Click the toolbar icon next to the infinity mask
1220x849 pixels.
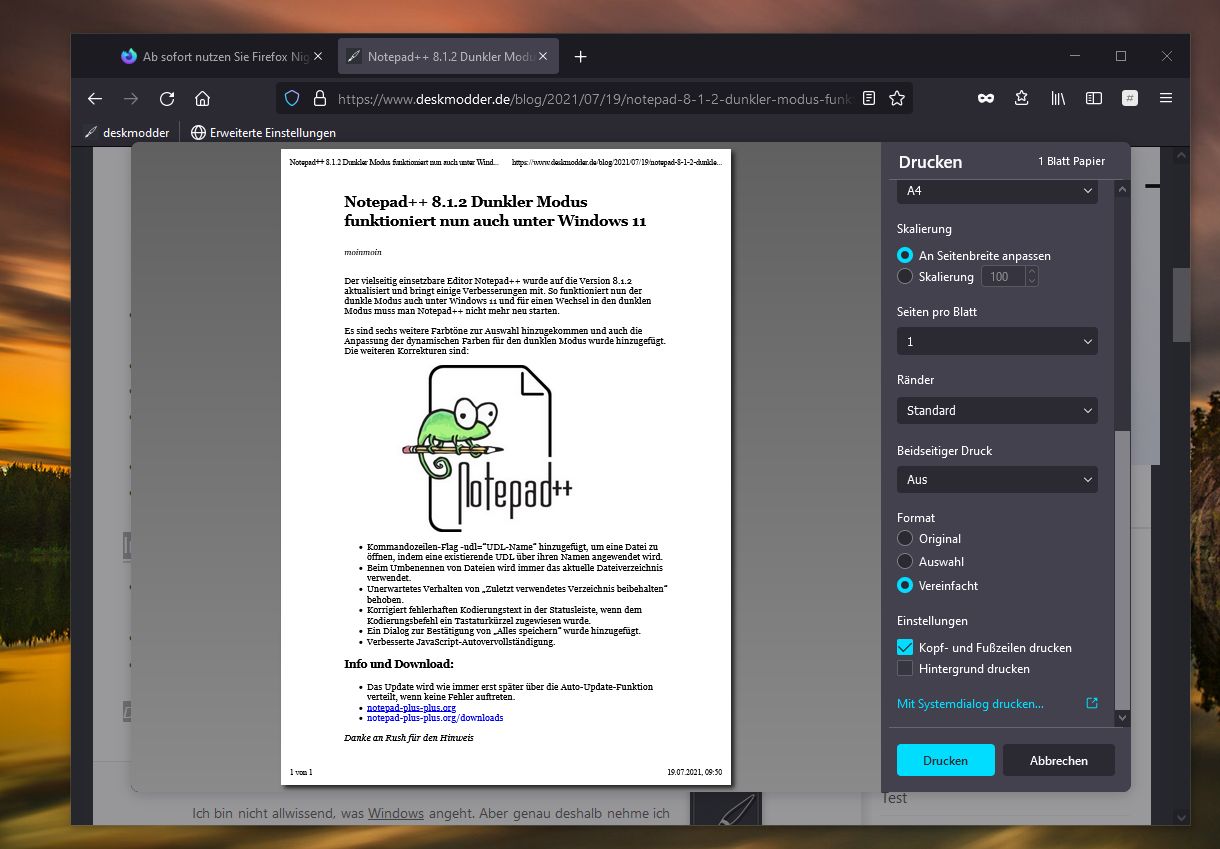point(1021,98)
